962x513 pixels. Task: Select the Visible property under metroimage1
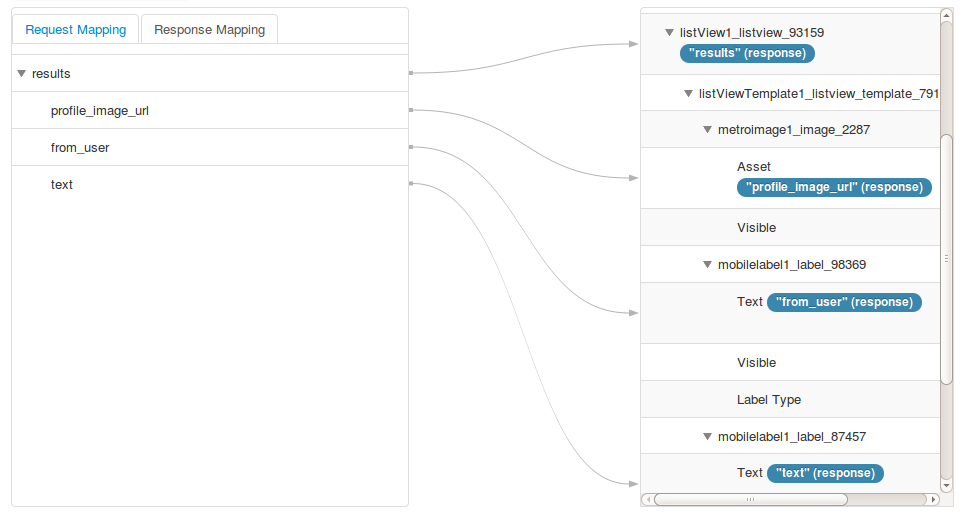tap(756, 228)
